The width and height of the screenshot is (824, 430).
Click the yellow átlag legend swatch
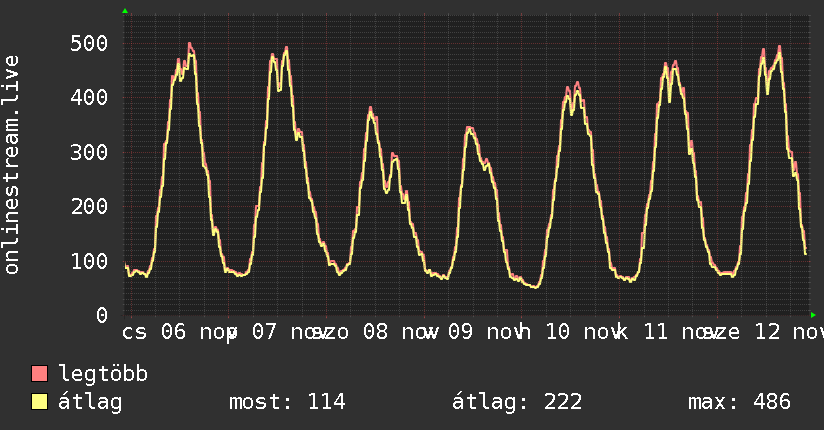click(x=40, y=403)
